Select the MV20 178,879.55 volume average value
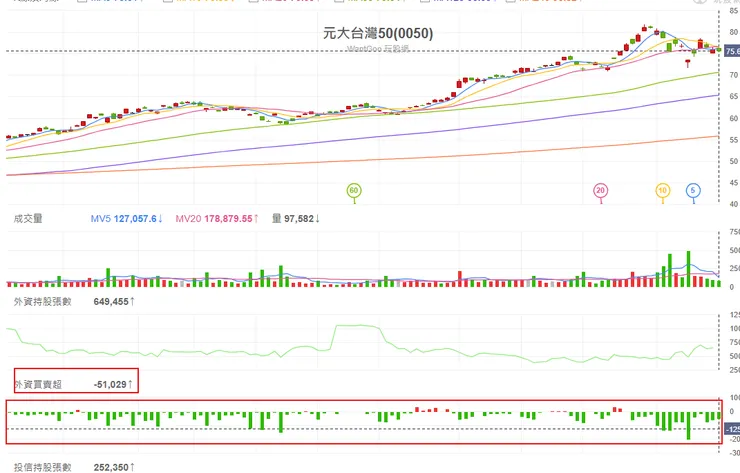This screenshot has width=740, height=473. [217, 219]
